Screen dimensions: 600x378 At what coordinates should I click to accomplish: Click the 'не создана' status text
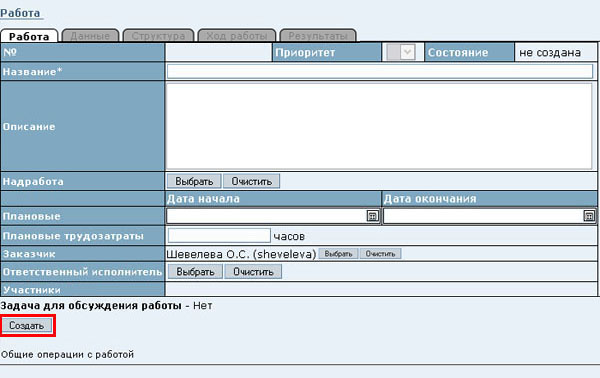click(550, 52)
